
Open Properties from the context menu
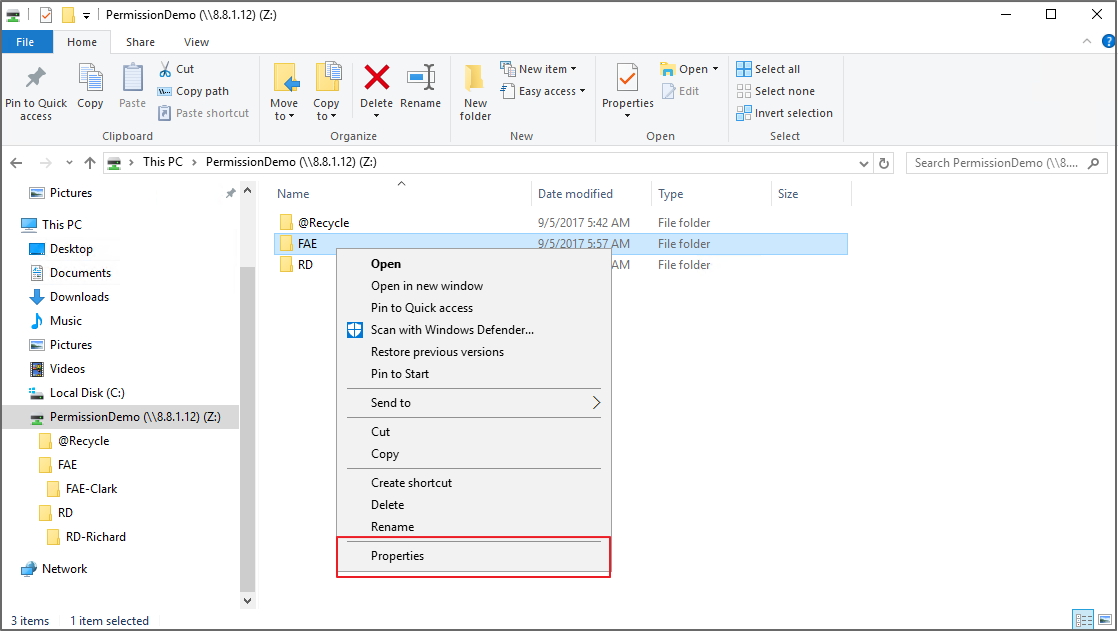pyautogui.click(x=397, y=556)
